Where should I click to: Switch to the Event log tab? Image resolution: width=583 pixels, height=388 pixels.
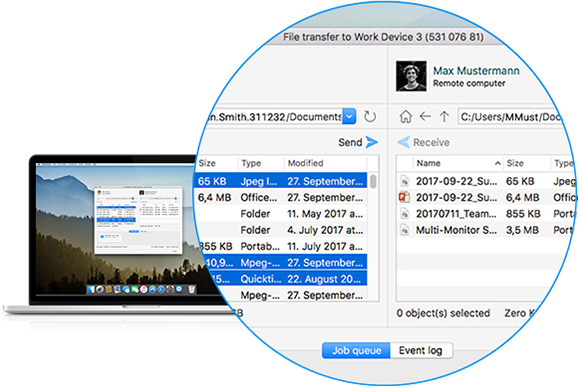click(421, 350)
